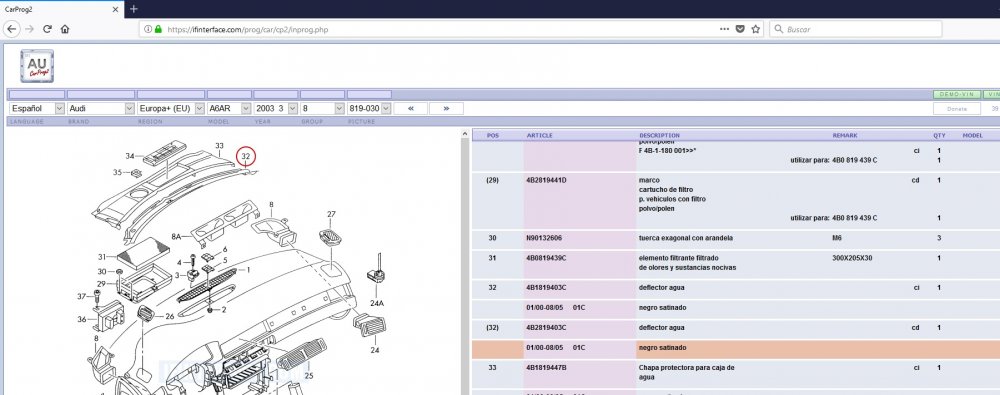
Task: Open the 2003 year dropdown
Action: pos(276,108)
